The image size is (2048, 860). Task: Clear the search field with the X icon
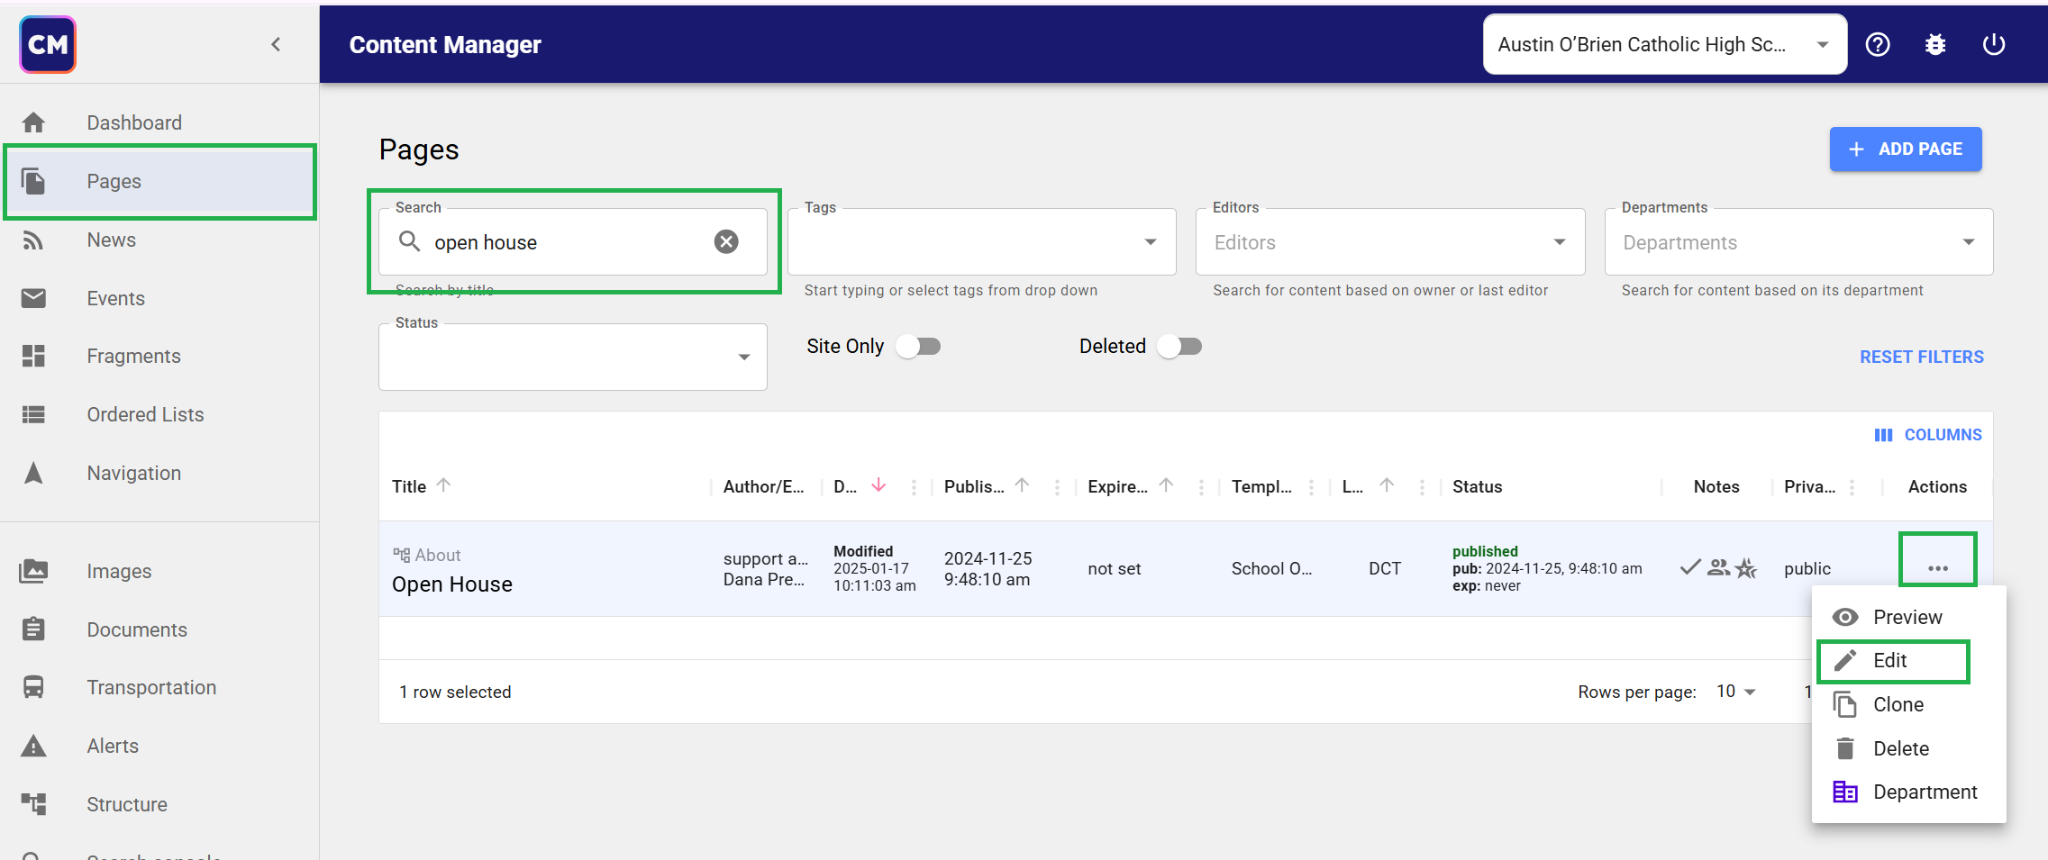[726, 242]
